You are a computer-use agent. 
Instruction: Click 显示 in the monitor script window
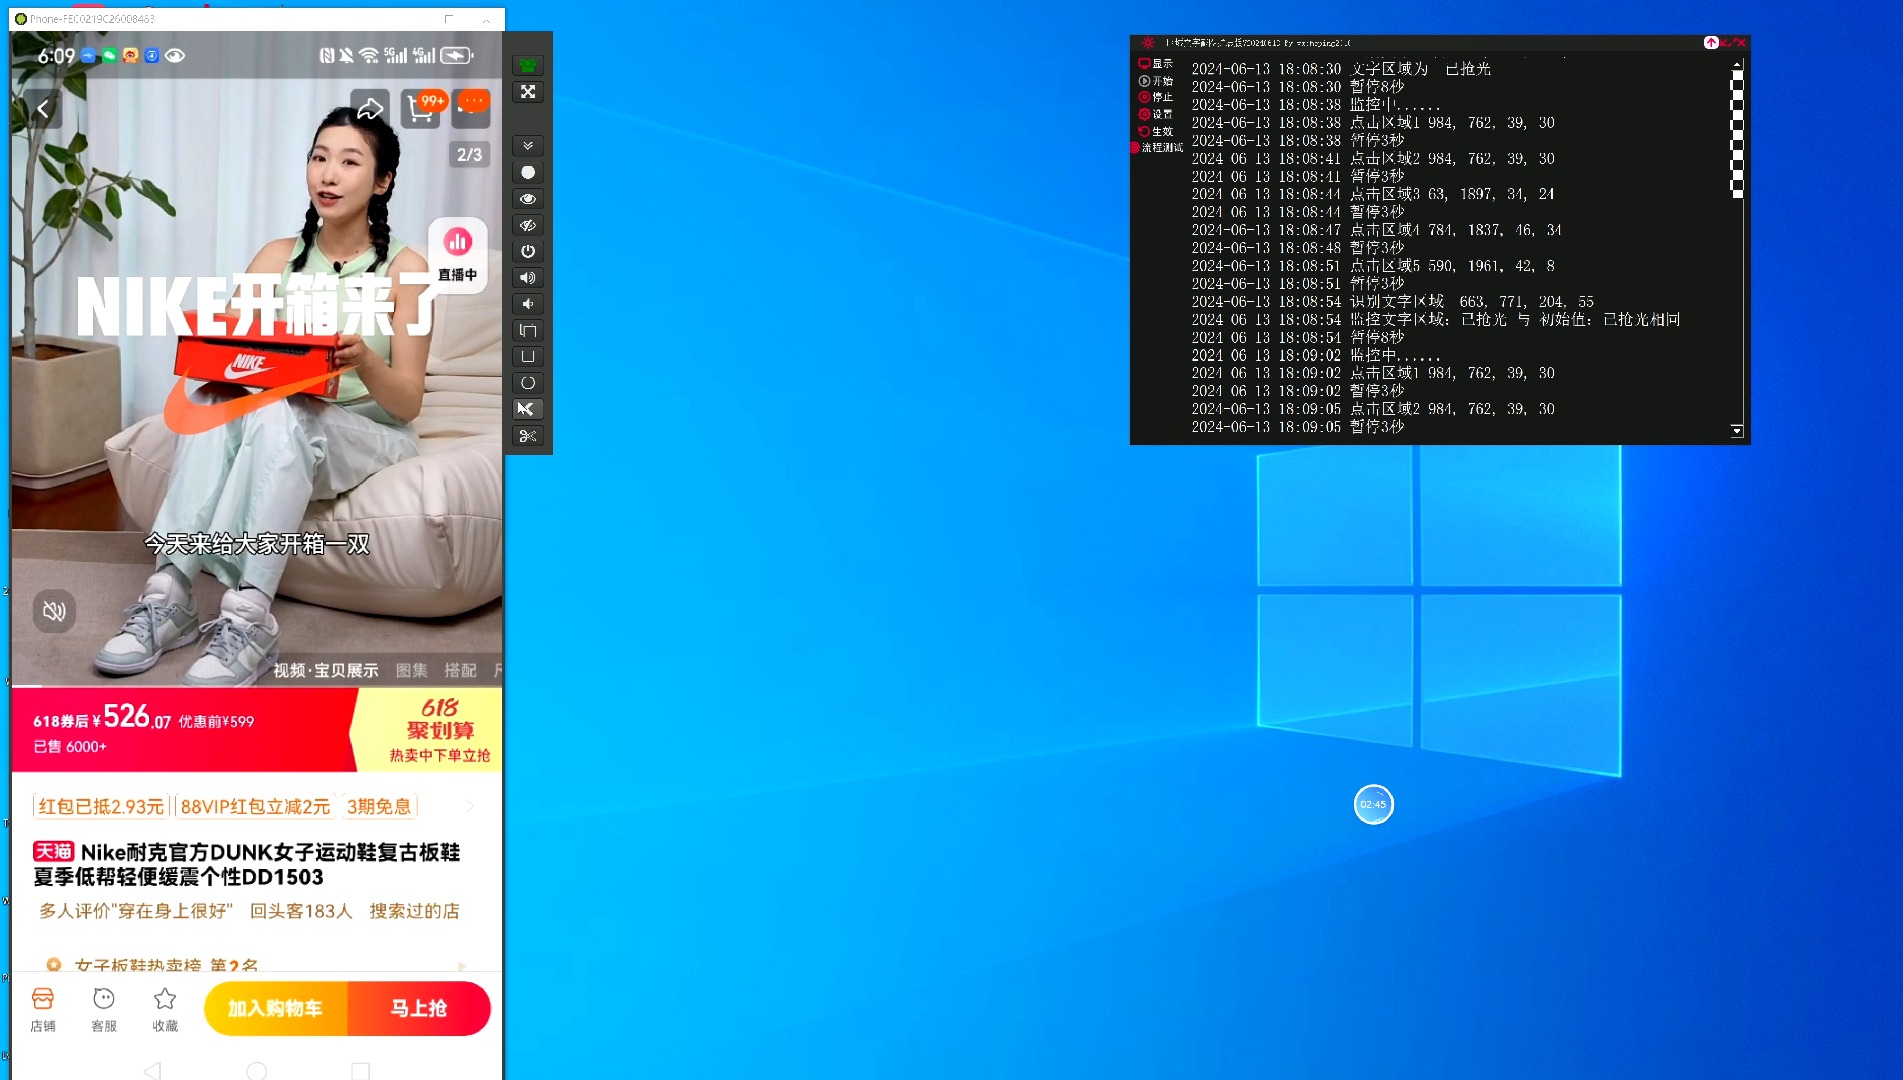coord(1155,63)
